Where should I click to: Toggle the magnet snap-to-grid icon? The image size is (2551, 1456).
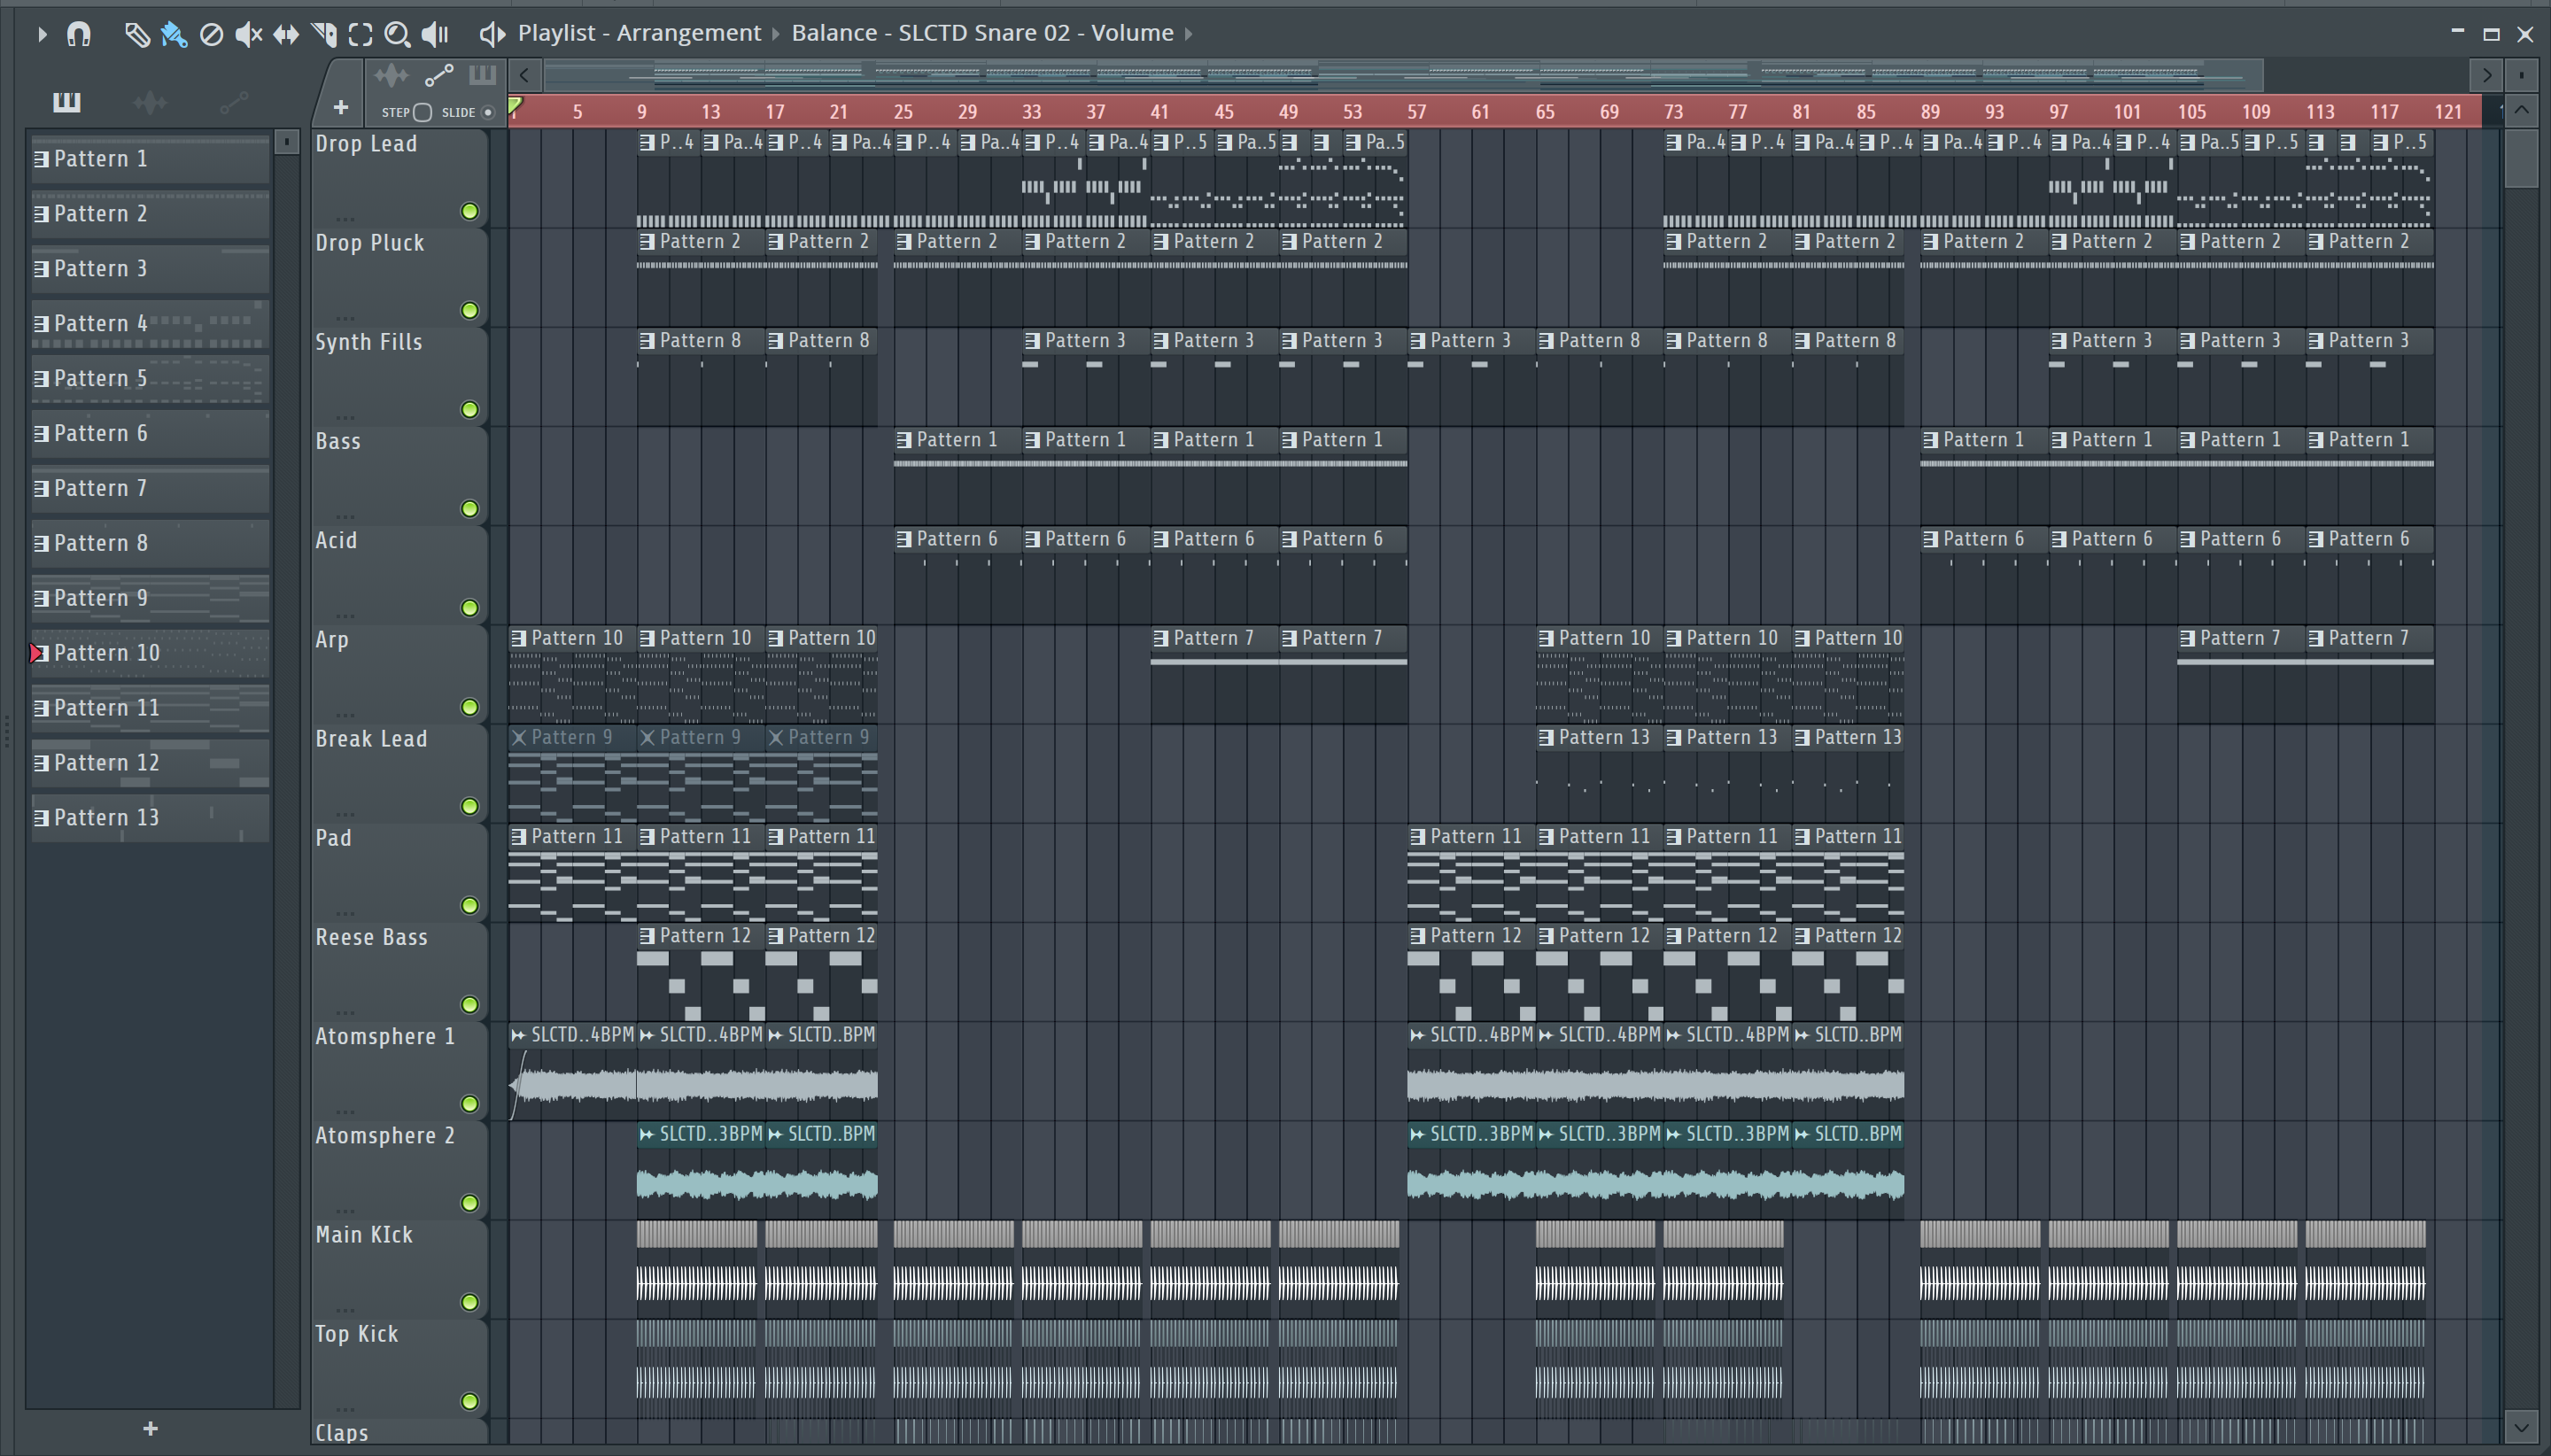coord(79,34)
